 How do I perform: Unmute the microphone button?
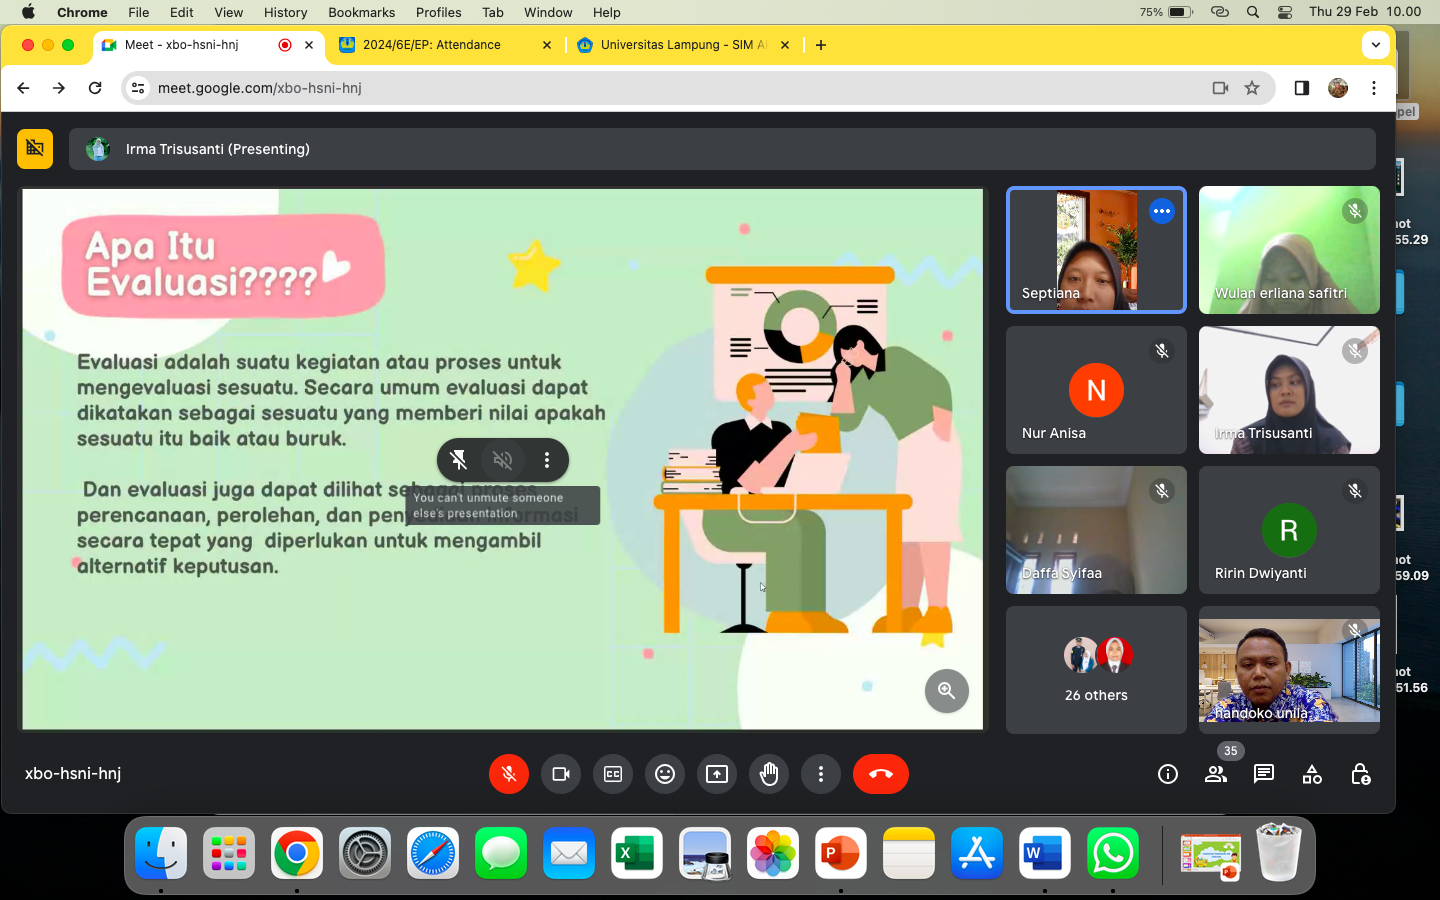pyautogui.click(x=509, y=774)
